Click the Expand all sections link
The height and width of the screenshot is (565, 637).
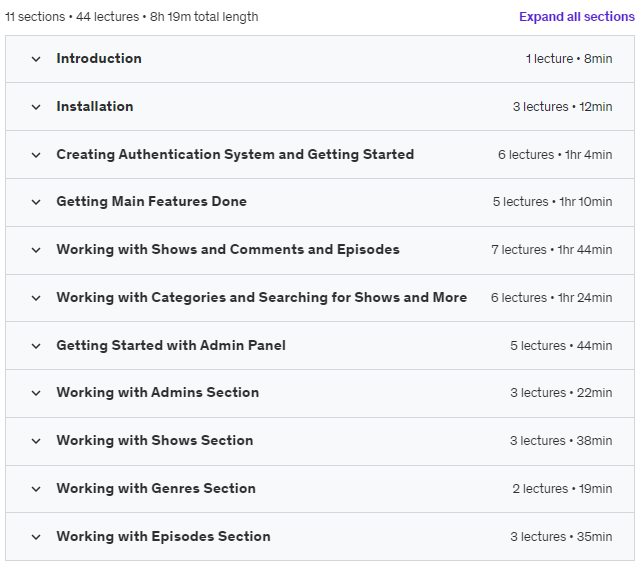pyautogui.click(x=576, y=17)
